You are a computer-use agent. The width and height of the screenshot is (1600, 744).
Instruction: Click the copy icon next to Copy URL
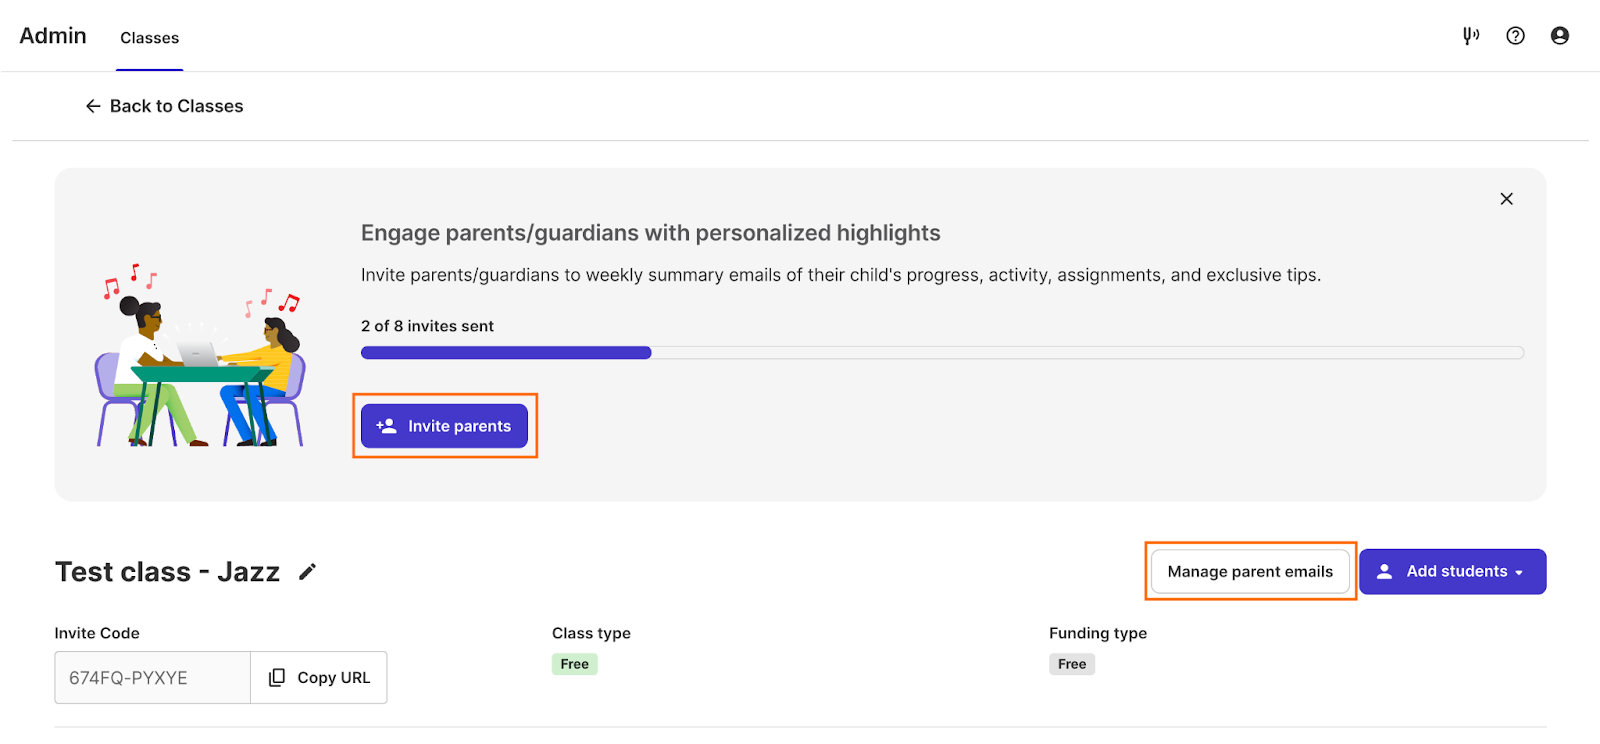pos(277,677)
